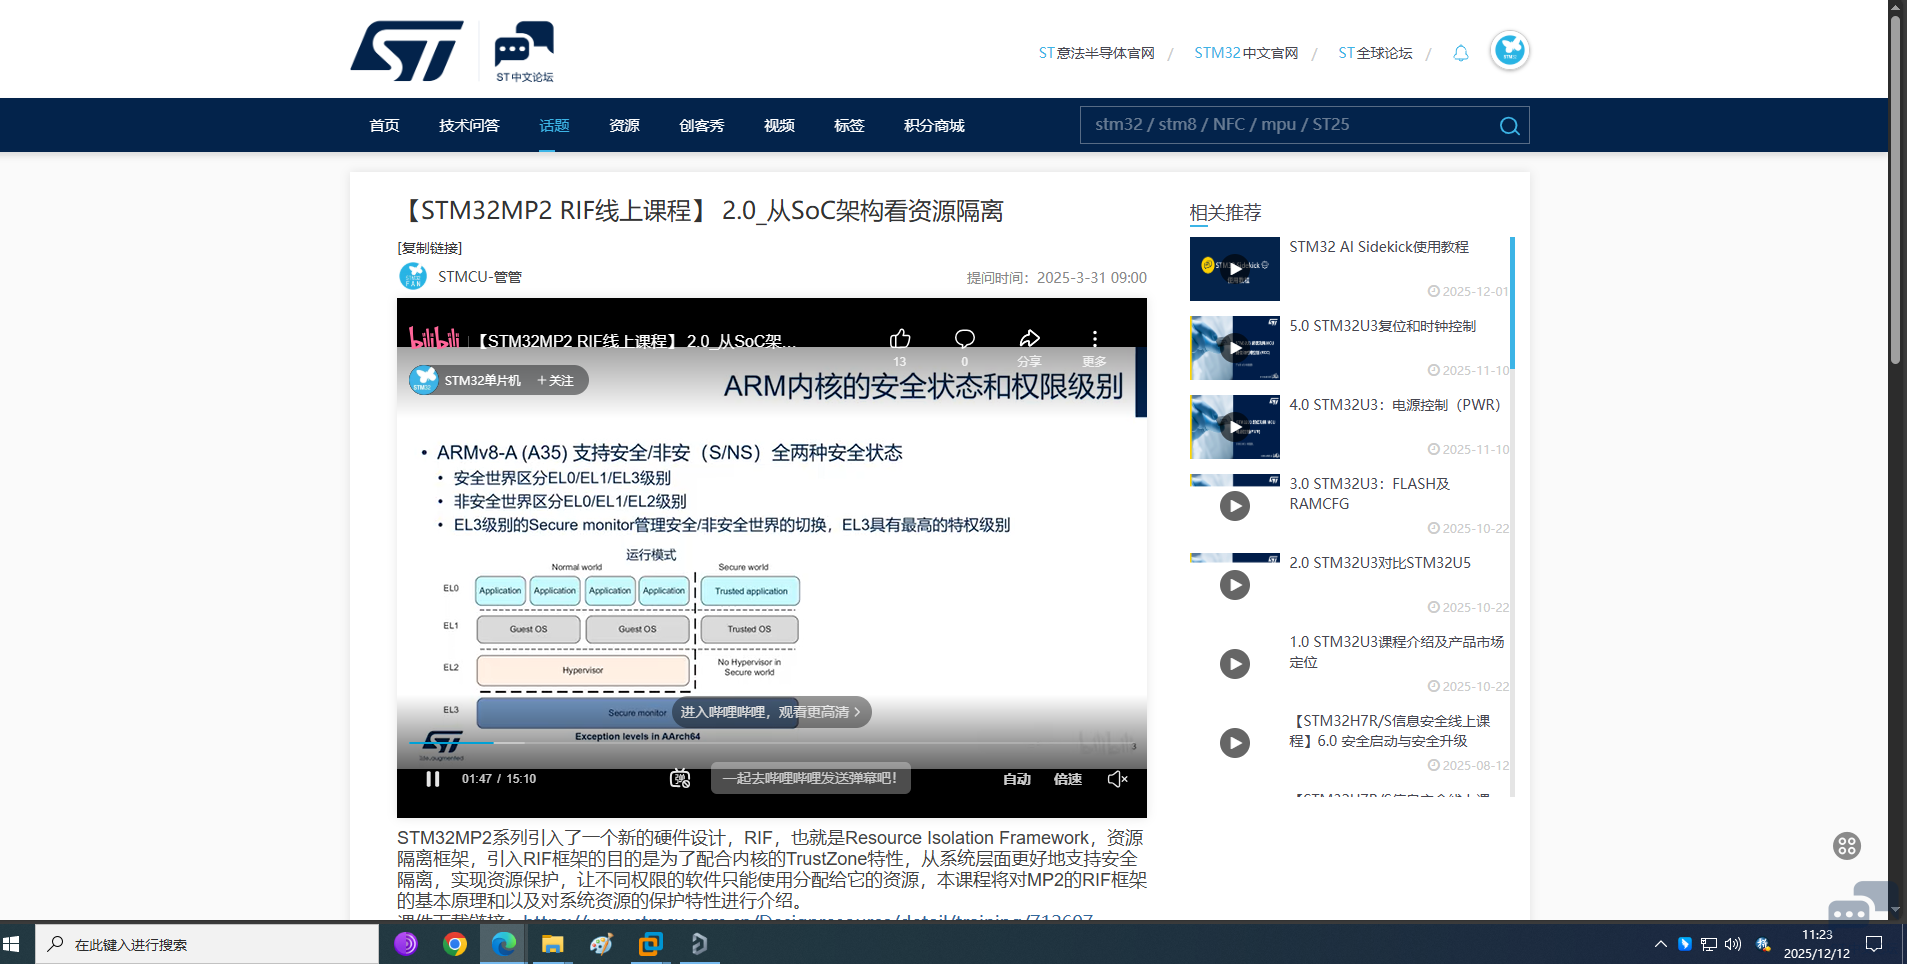The image size is (1907, 964).
Task: Open the 积分商城 nav tab
Action: coord(934,126)
